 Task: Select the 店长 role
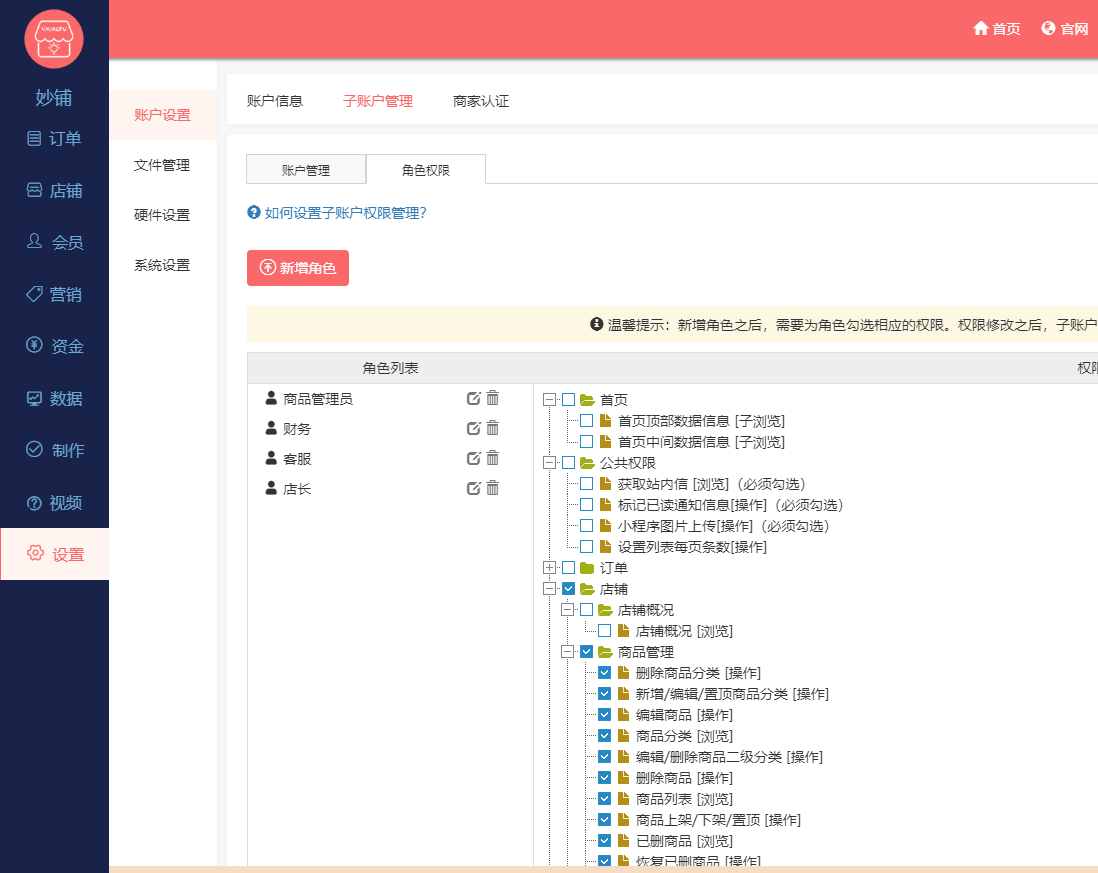[297, 489]
